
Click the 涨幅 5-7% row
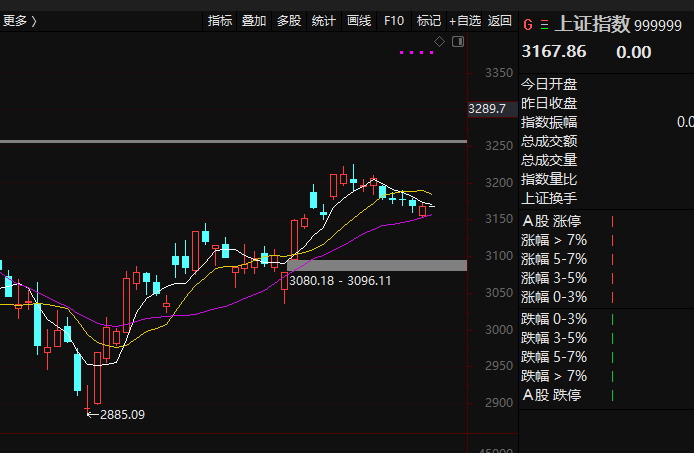point(606,259)
